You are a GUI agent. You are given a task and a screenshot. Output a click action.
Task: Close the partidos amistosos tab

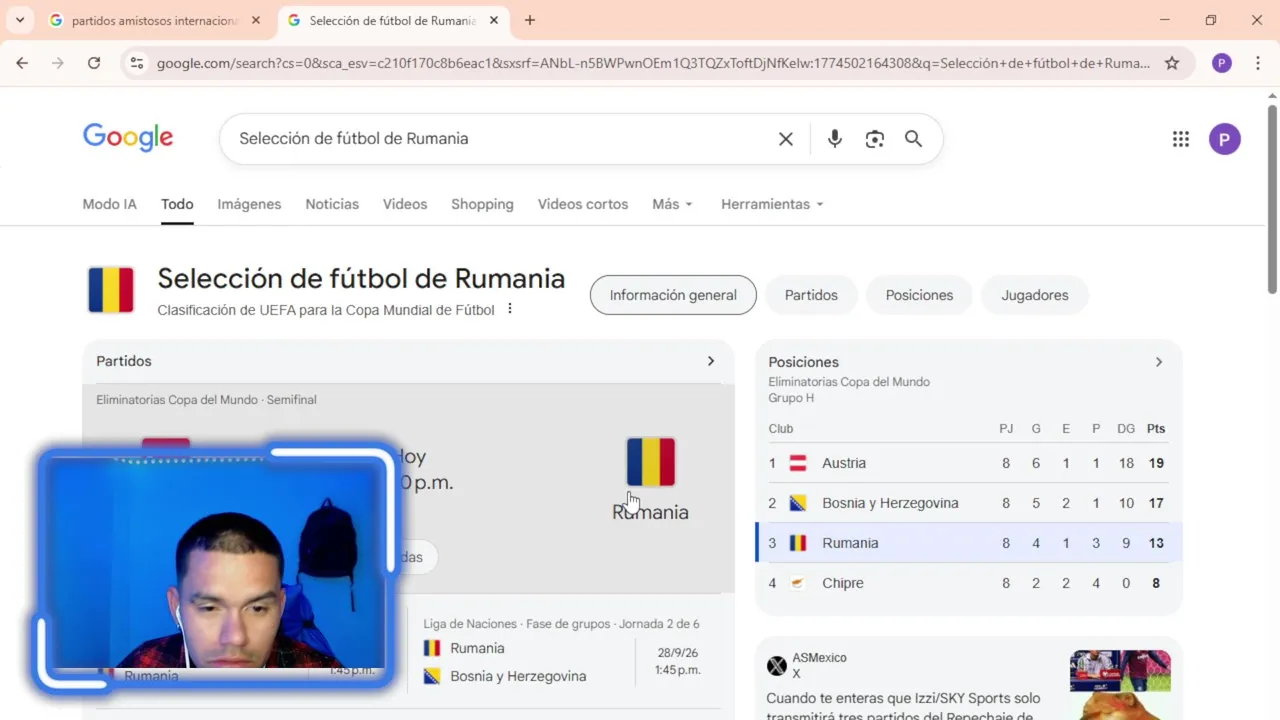256,20
